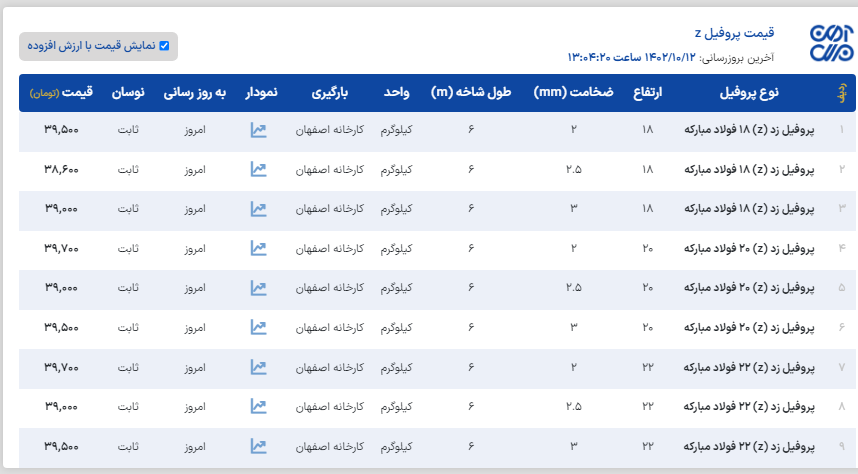
Task: Toggle the نمایش قیمت با ارزش افزوده checkbox
Action: 164,46
